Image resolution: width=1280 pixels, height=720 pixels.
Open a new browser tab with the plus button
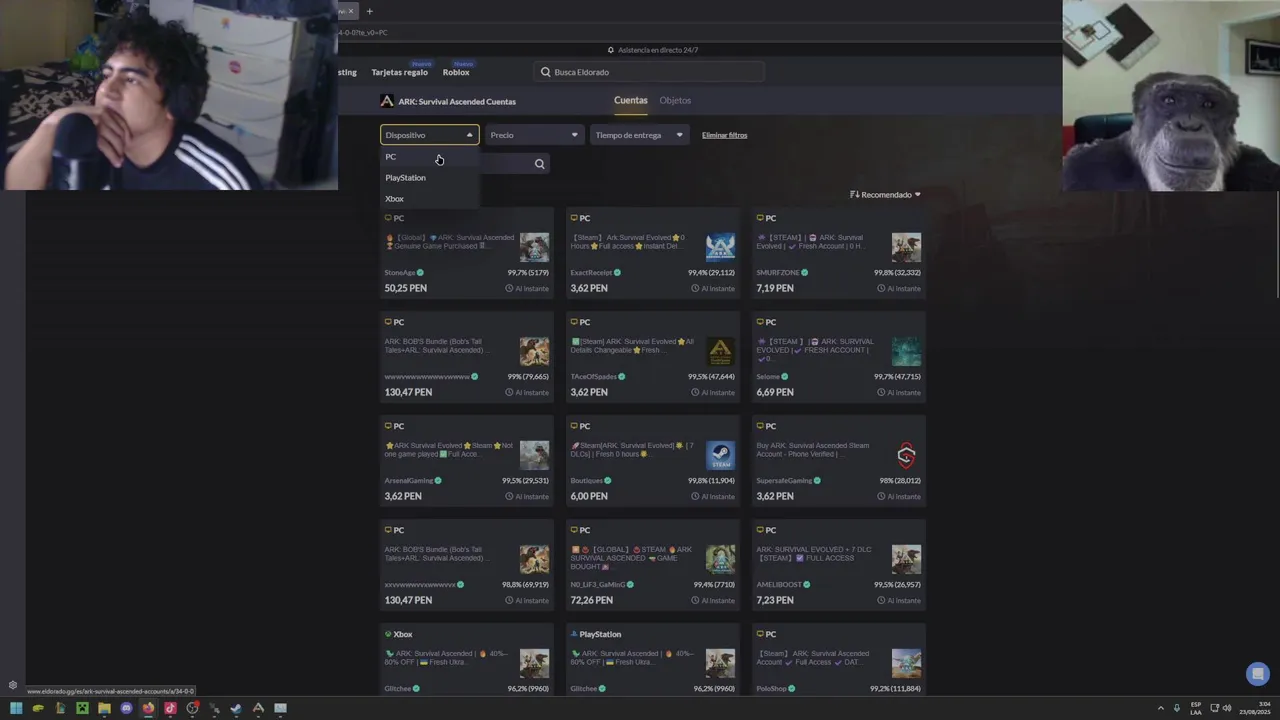pos(369,11)
